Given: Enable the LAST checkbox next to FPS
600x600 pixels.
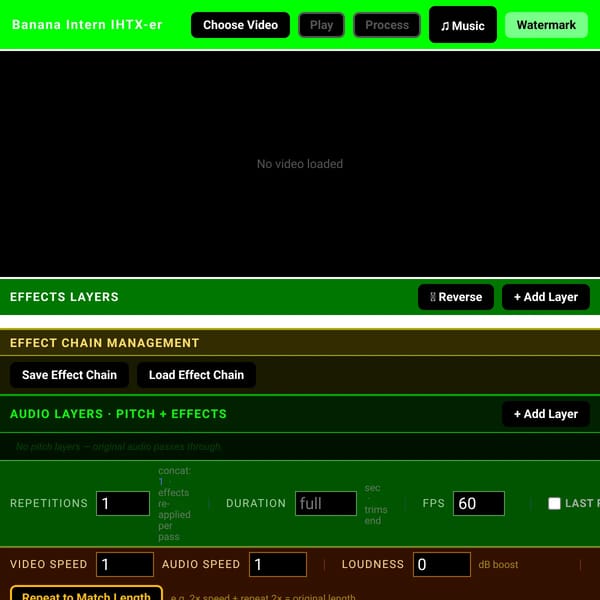Looking at the screenshot, I should pos(554,504).
